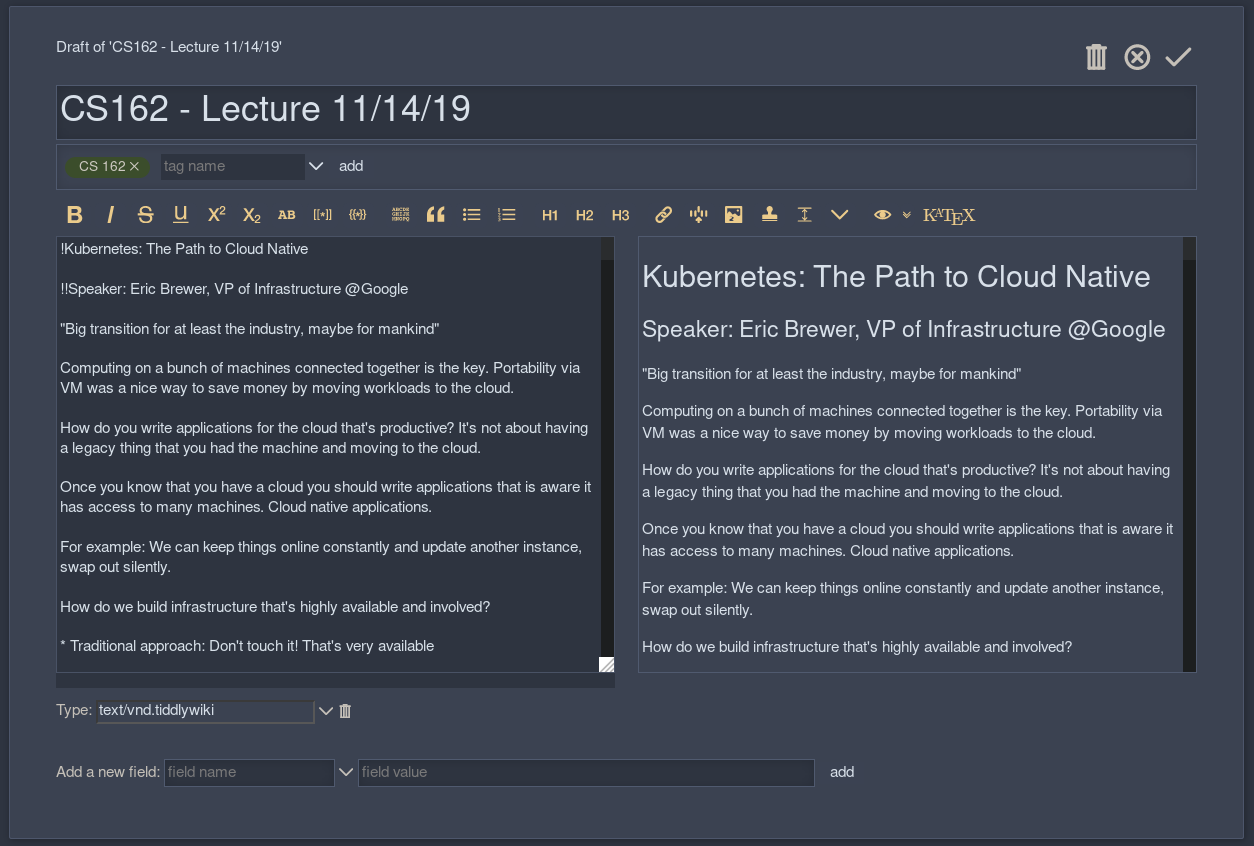Insert wikilink double brackets
1254x846 pixels.
pyautogui.click(x=322, y=214)
